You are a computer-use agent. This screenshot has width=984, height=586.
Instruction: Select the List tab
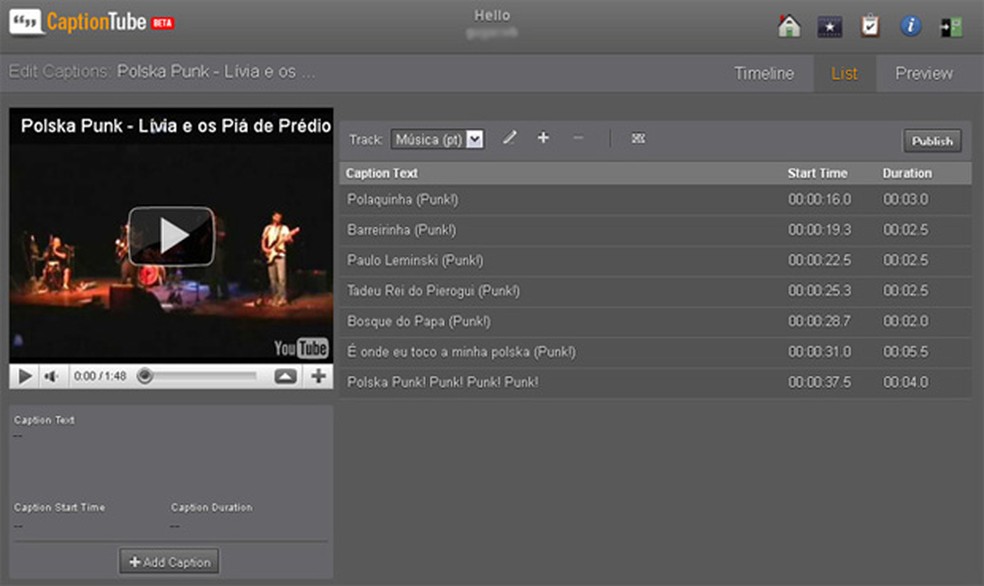point(844,73)
